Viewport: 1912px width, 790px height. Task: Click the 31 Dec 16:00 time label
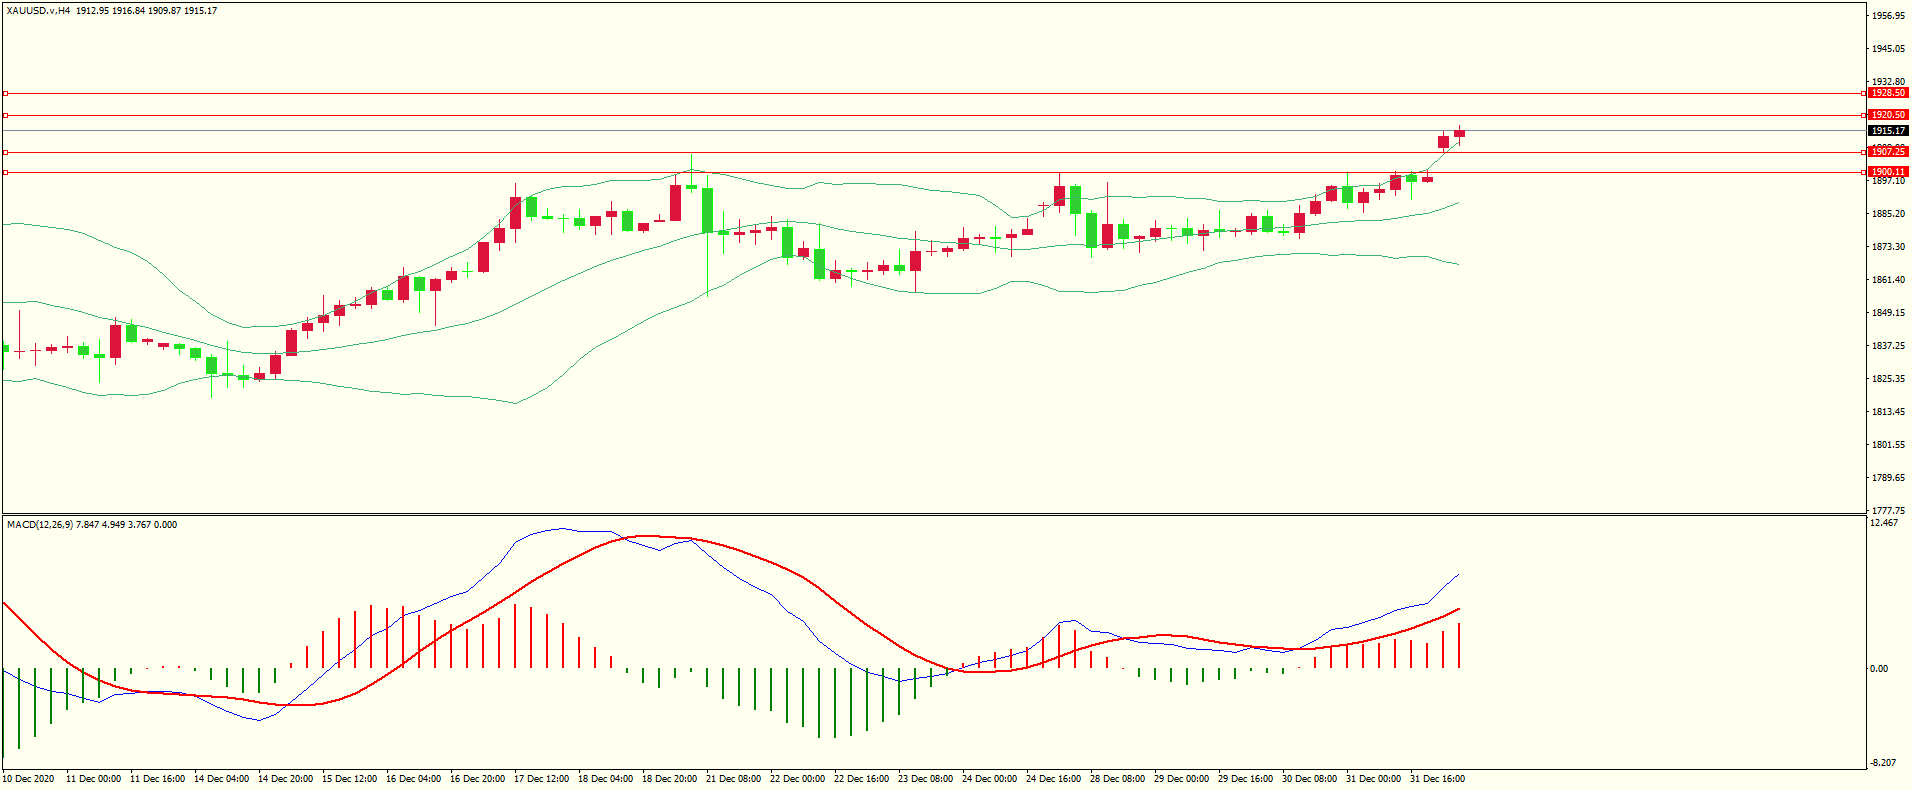click(1437, 779)
